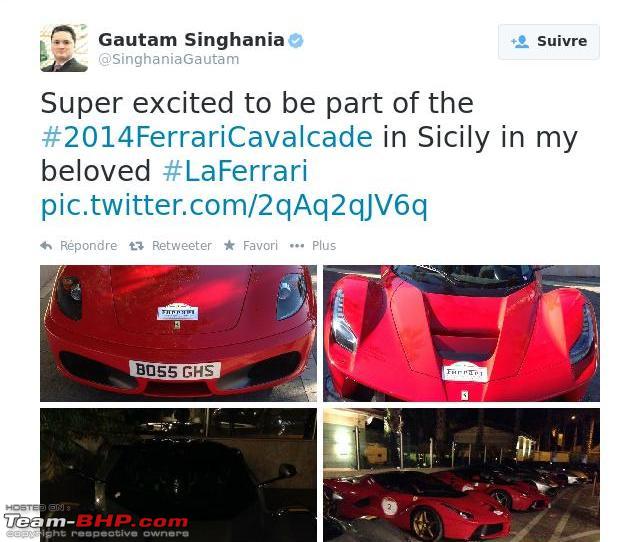Open the #LaFerrari hashtag
Screen dimensions: 630x542
[235, 171]
